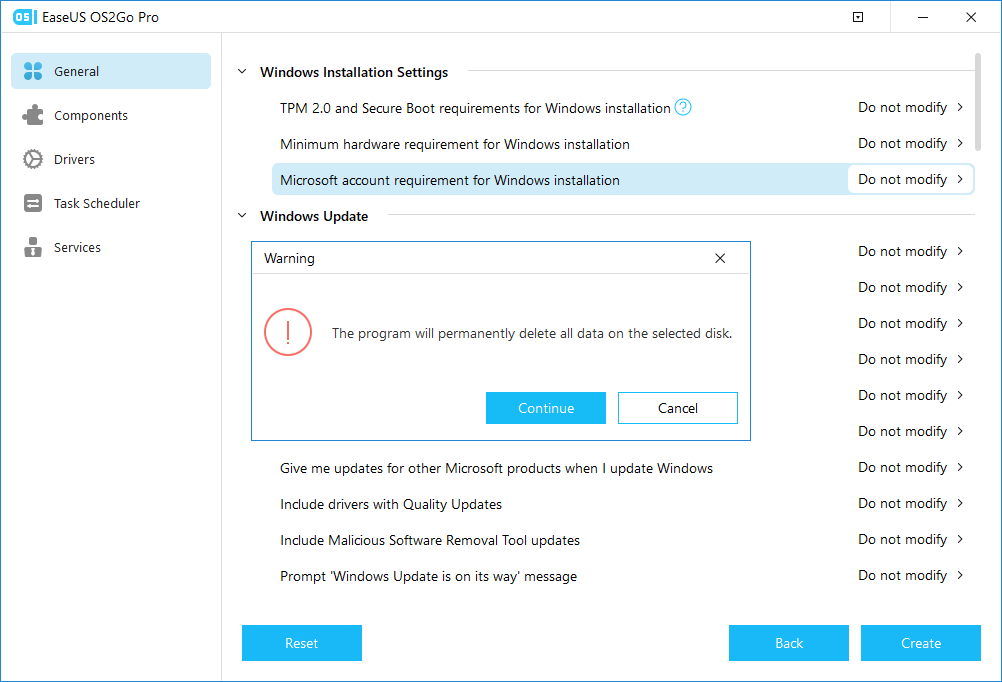Viewport: 1002px width, 682px height.
Task: Click 'Include drivers with Quality Updates' text
Action: pos(391,504)
